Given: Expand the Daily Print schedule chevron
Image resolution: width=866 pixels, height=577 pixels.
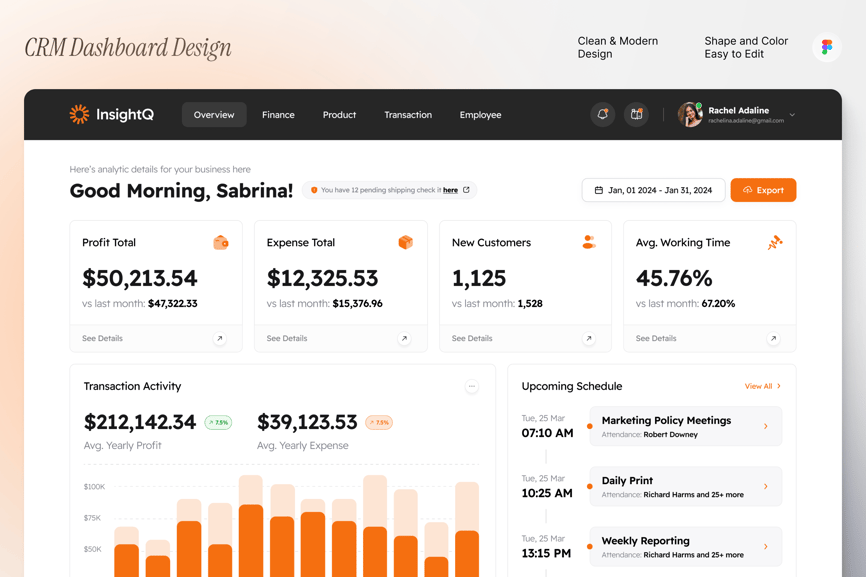Looking at the screenshot, I should pos(766,487).
